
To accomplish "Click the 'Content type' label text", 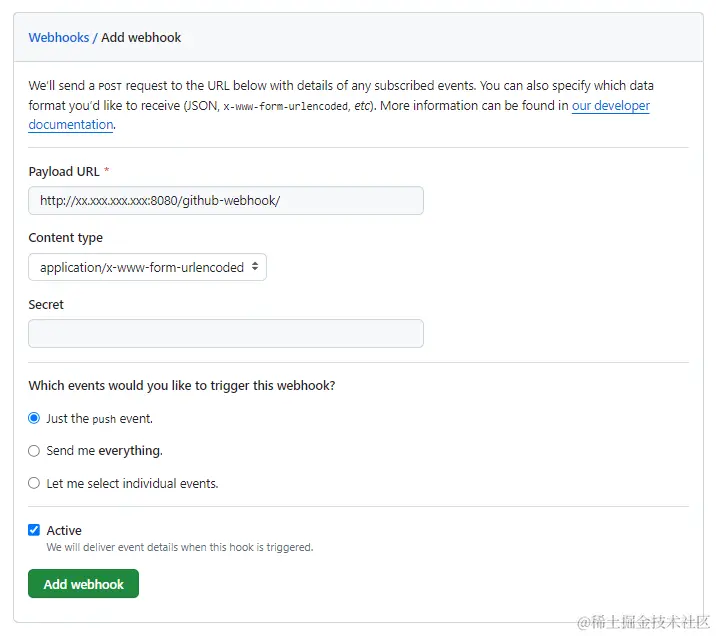I will tap(65, 238).
